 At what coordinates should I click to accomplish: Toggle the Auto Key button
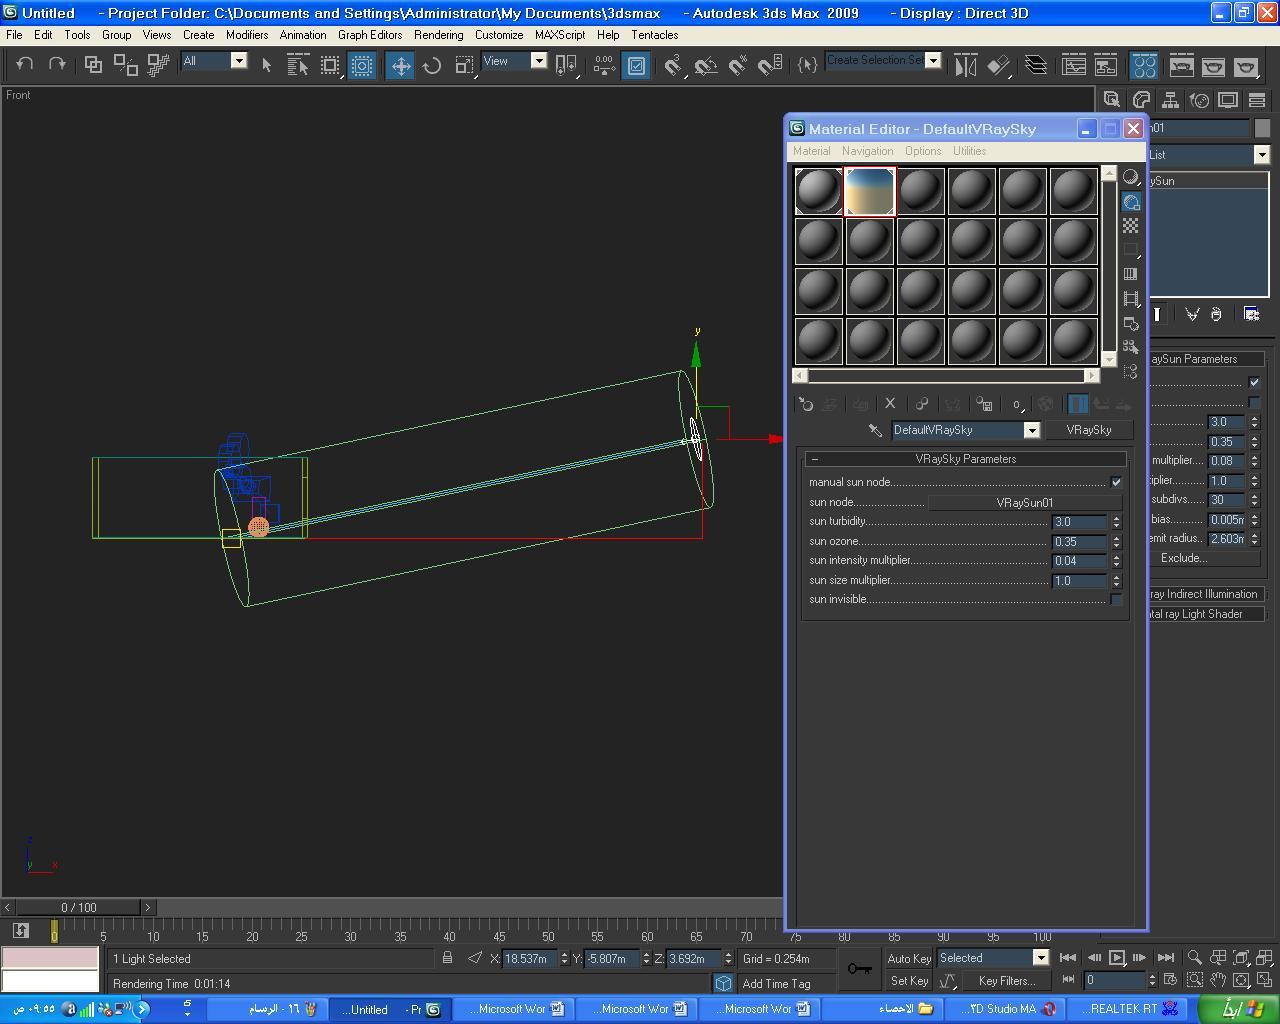909,958
